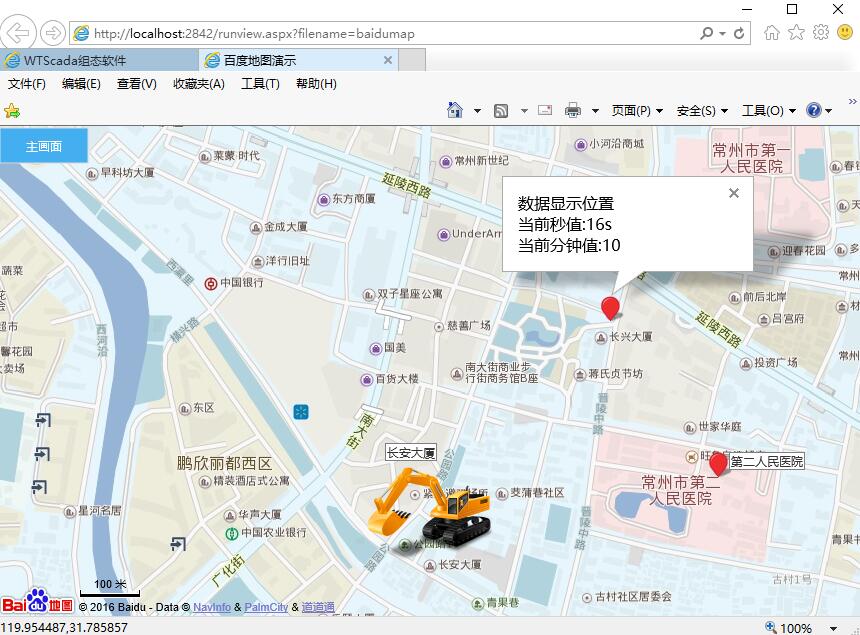
Task: Click the red marker at 第二人民医院
Action: point(718,464)
